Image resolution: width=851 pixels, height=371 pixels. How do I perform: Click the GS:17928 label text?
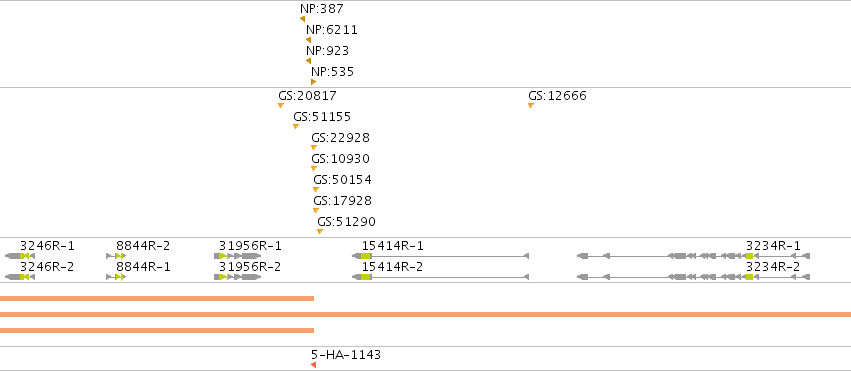pyautogui.click(x=342, y=201)
